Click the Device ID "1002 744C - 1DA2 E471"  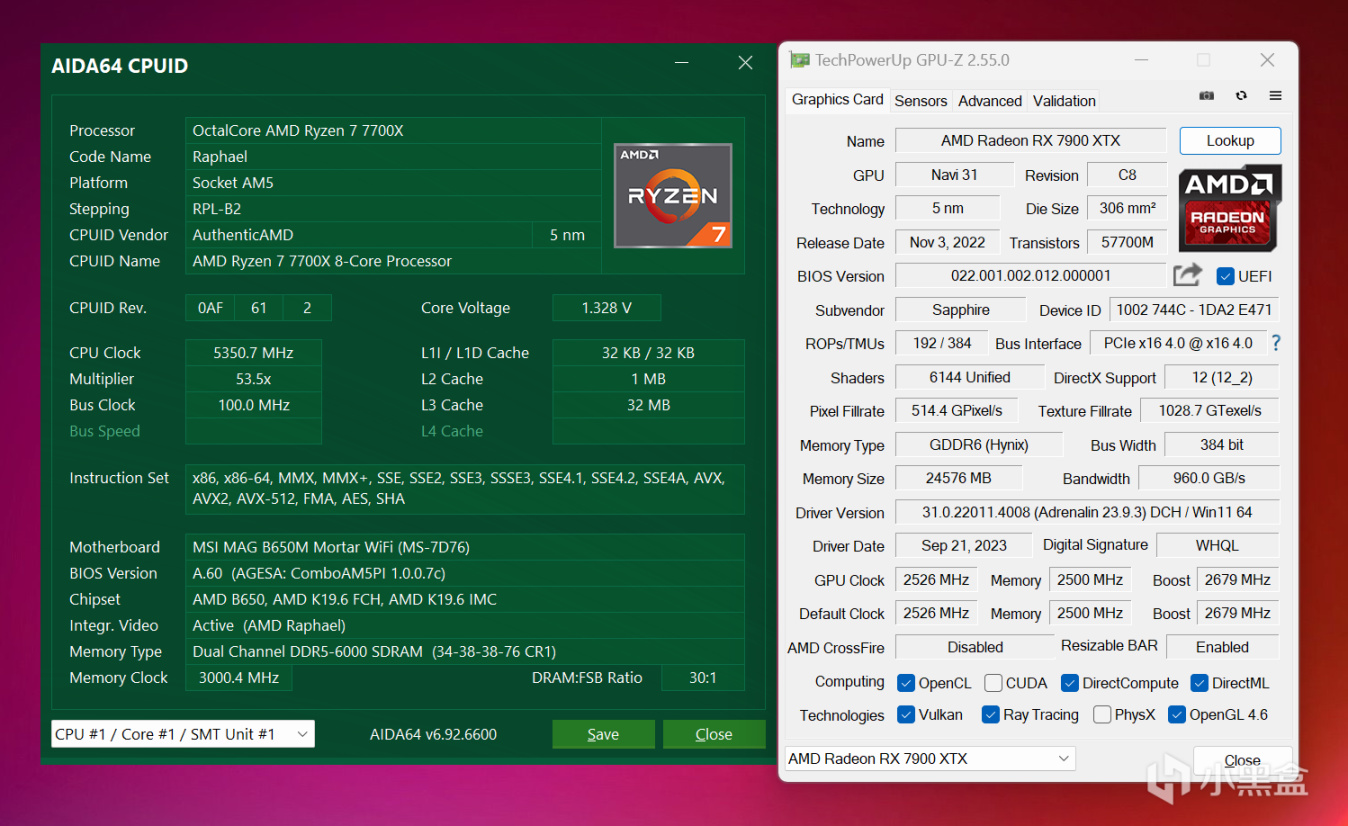(x=1195, y=310)
